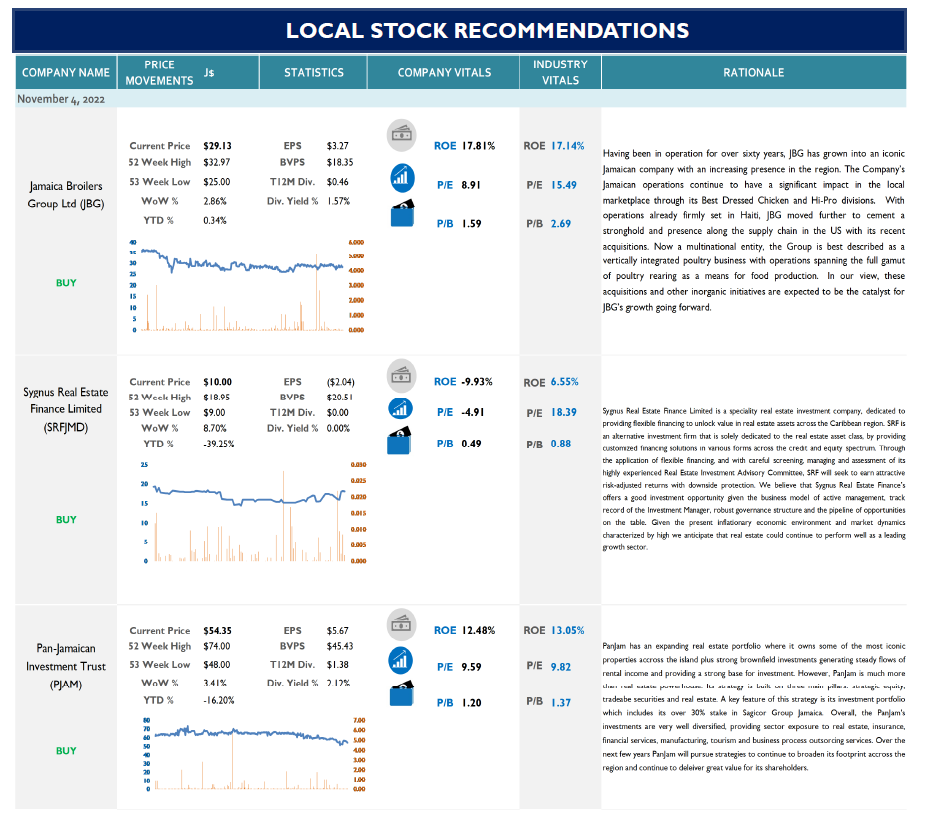The width and height of the screenshot is (932, 818).
Task: Click the PRICE MOVEMENTS column header
Action: point(159,73)
